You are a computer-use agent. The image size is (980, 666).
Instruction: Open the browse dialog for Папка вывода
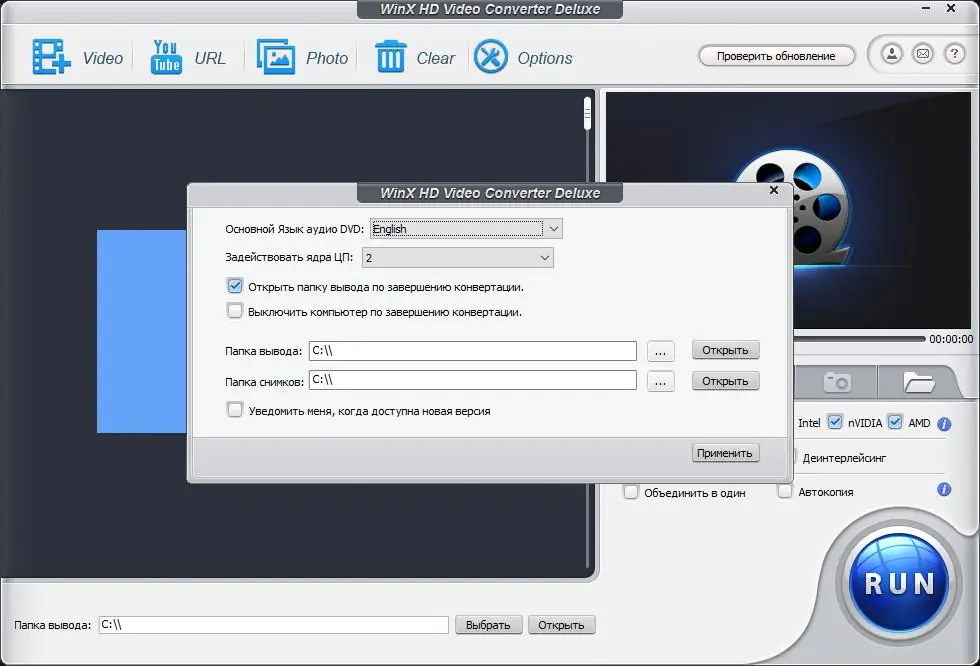(660, 350)
